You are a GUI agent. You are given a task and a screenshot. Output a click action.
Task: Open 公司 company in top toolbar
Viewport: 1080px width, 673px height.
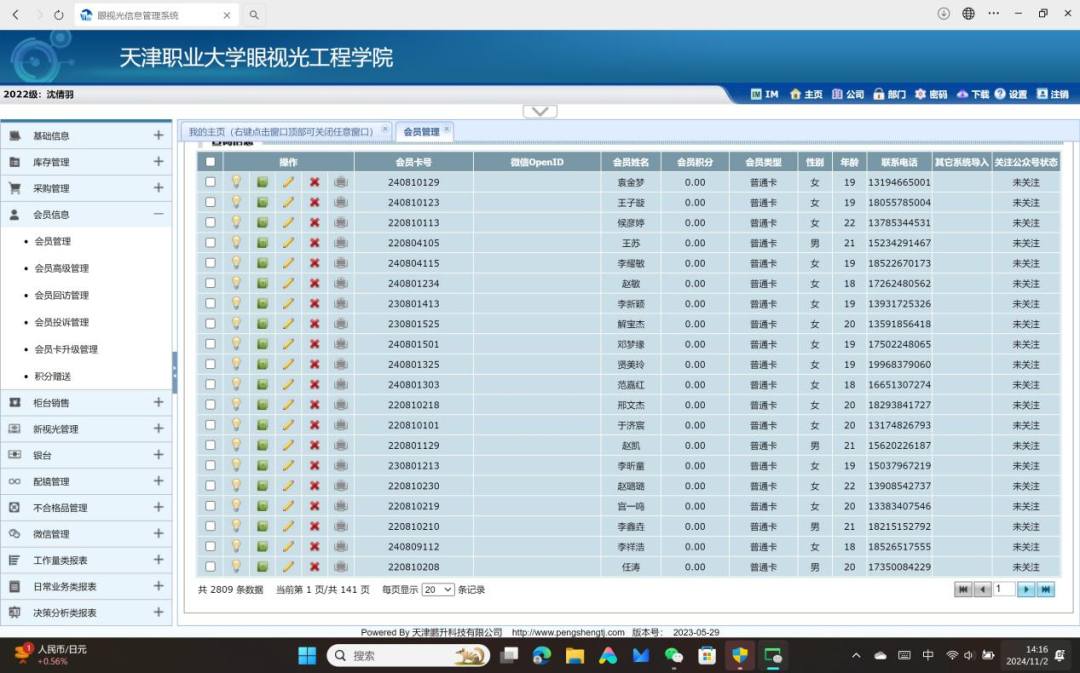pos(848,94)
